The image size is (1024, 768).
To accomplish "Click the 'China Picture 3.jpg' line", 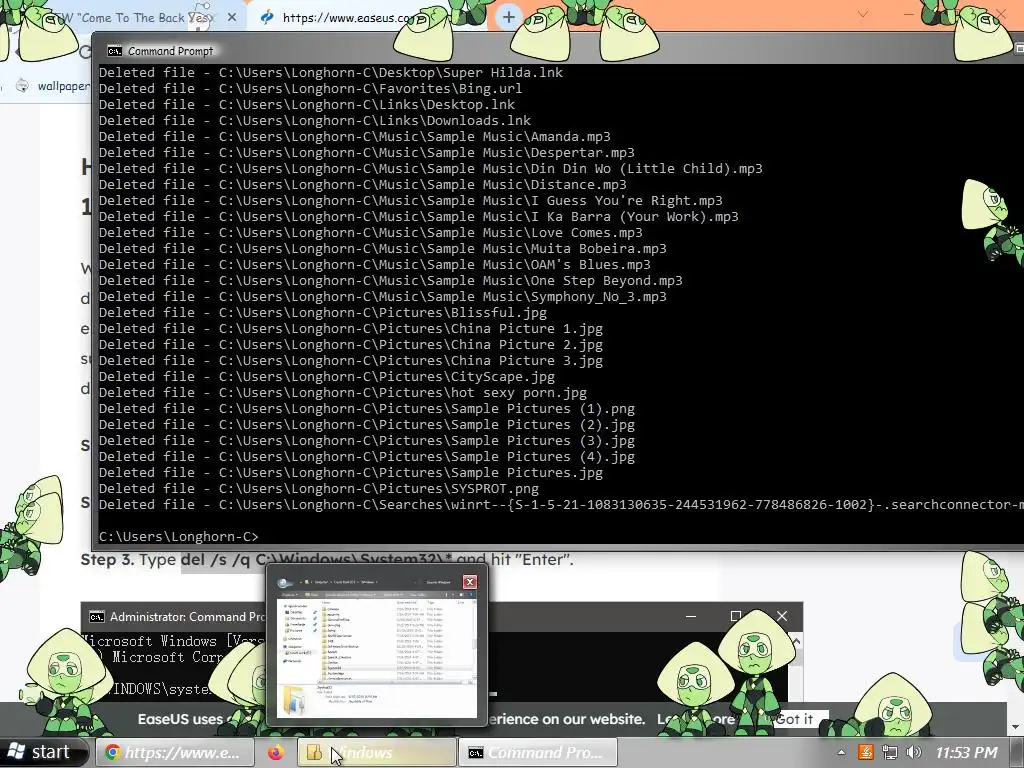I will tap(351, 360).
